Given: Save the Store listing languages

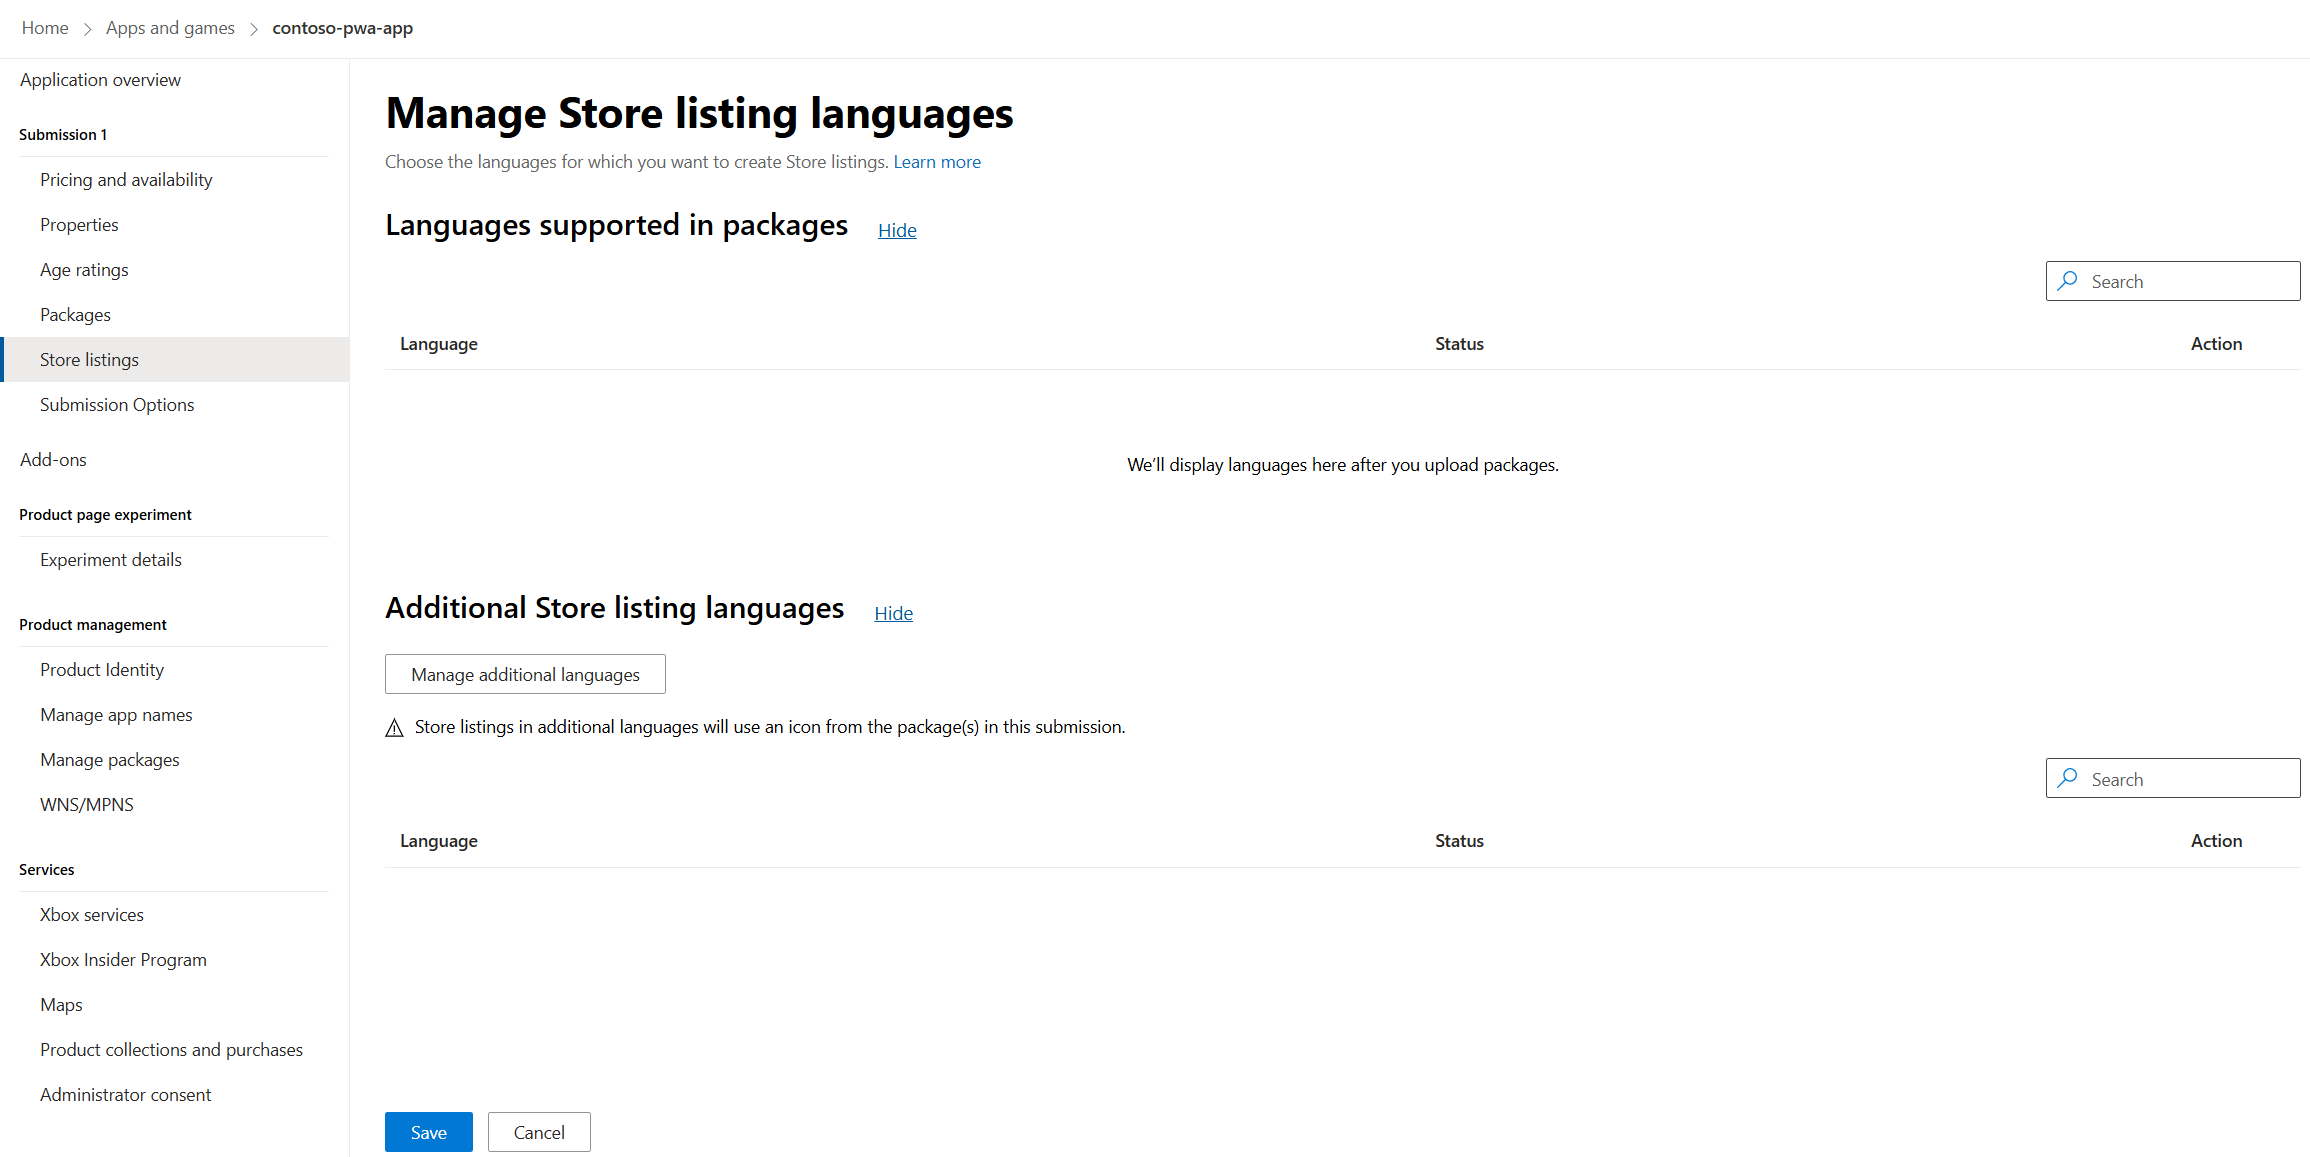Looking at the screenshot, I should pos(428,1132).
